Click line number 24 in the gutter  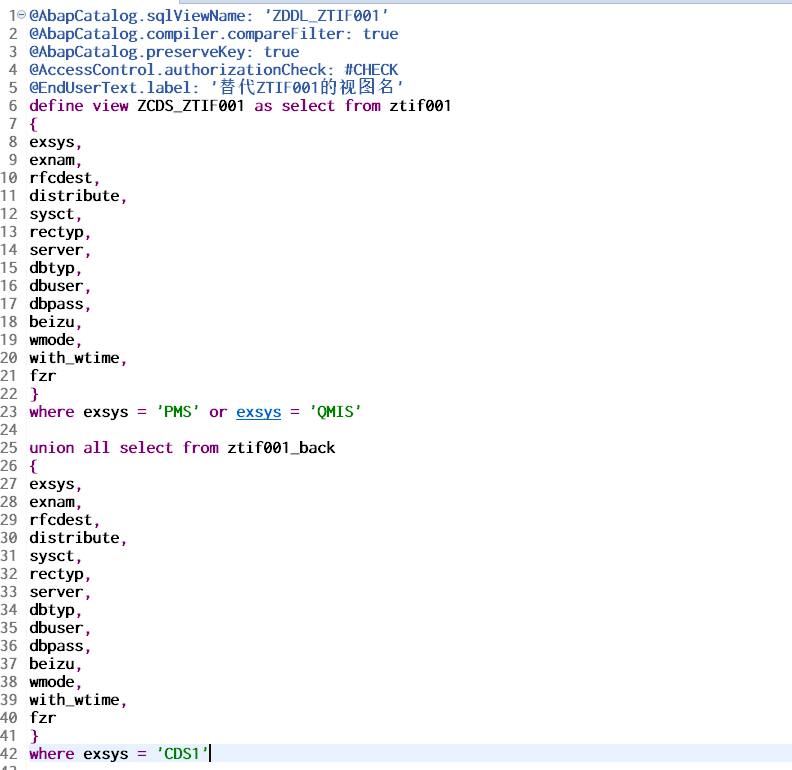point(9,430)
